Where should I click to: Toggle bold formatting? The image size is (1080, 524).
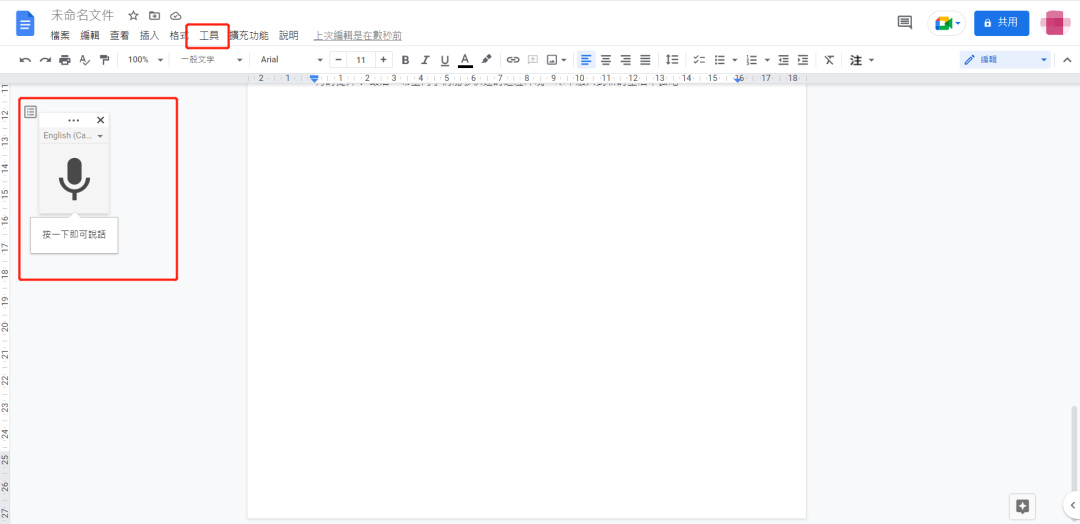405,60
